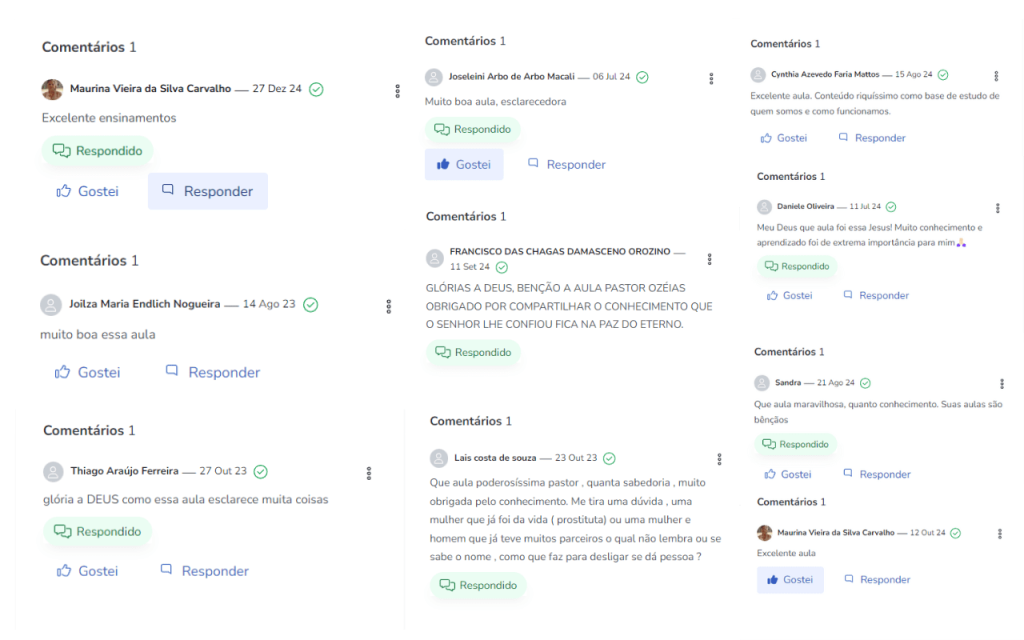This screenshot has width=1024, height=640.
Task: Click Maurina Vieira's profile avatar photo
Action: [52, 89]
